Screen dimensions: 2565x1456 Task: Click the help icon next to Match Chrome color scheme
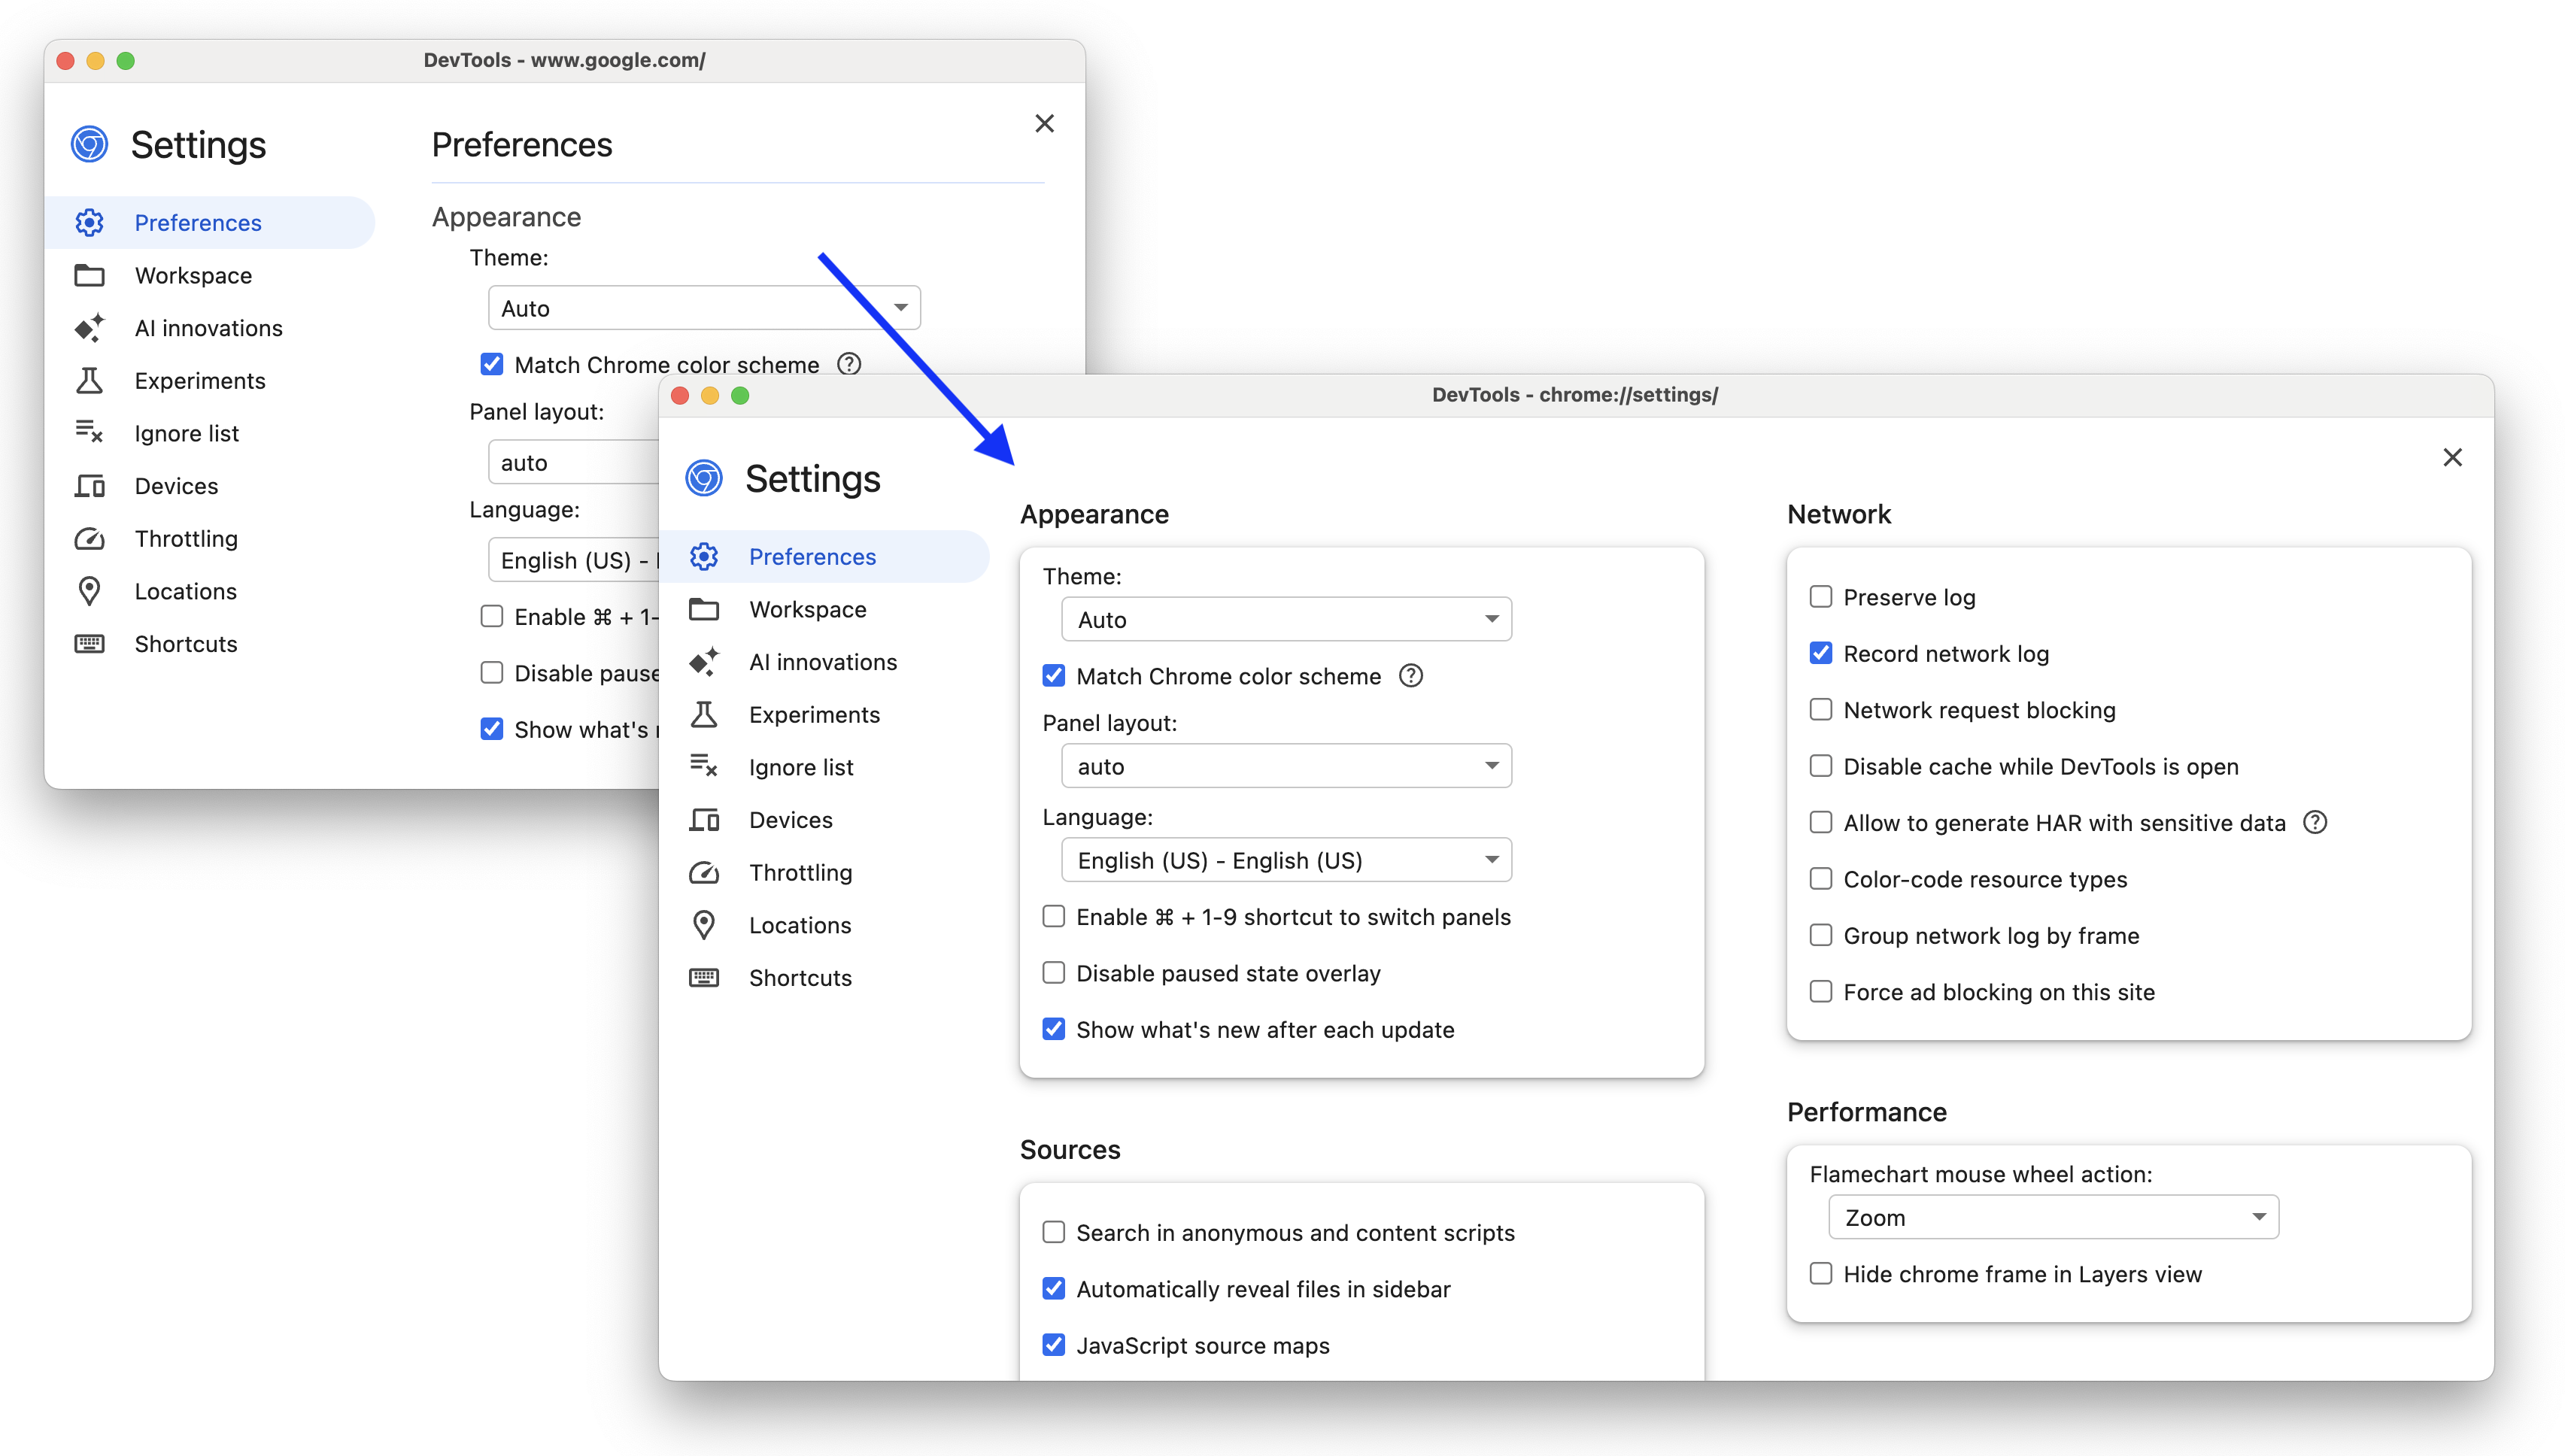coord(1411,676)
